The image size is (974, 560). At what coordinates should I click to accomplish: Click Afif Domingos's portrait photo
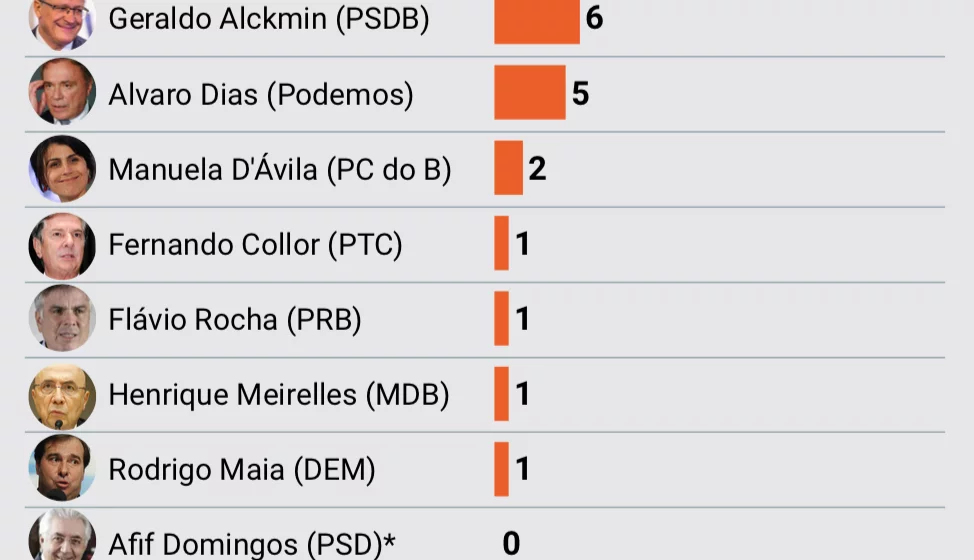click(62, 535)
